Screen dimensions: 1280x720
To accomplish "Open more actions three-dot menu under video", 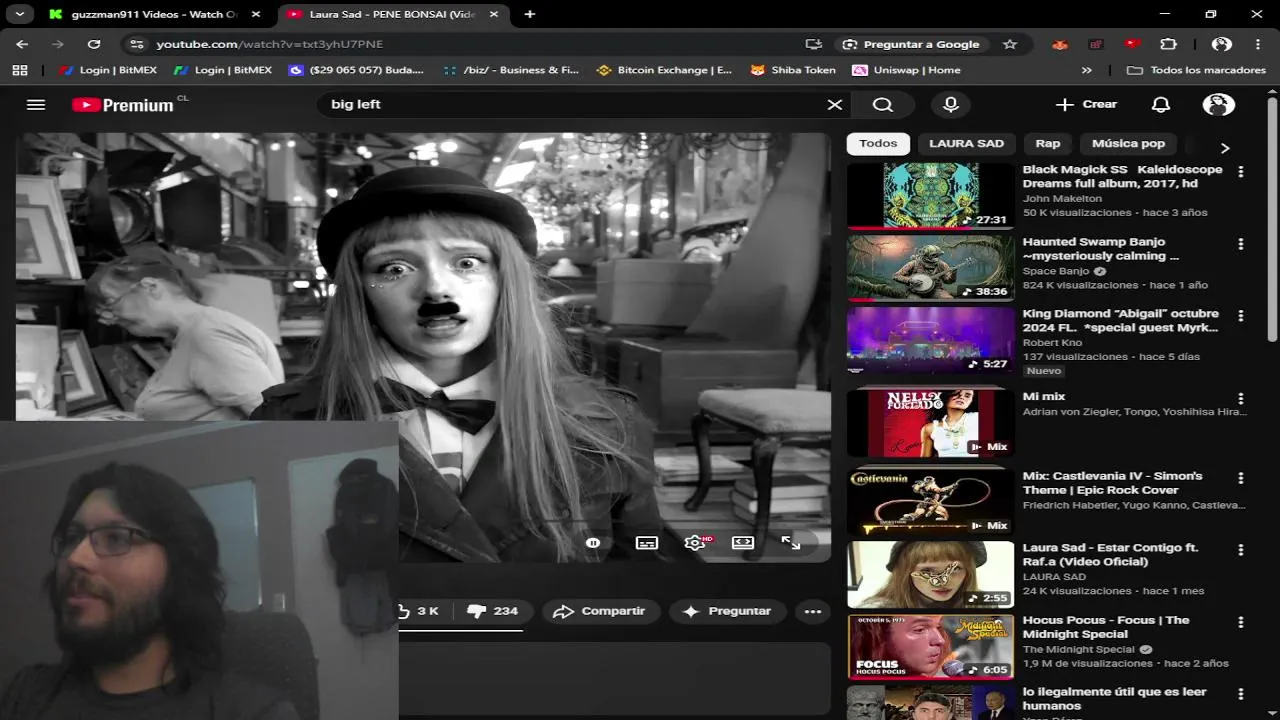I will coord(813,611).
